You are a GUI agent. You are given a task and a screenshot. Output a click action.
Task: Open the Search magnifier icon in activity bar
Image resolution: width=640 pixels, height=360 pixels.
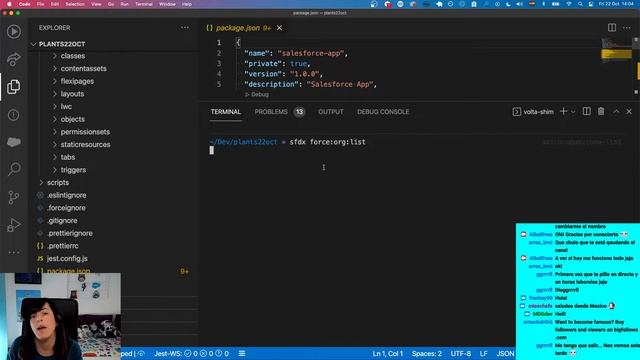pyautogui.click(x=13, y=169)
